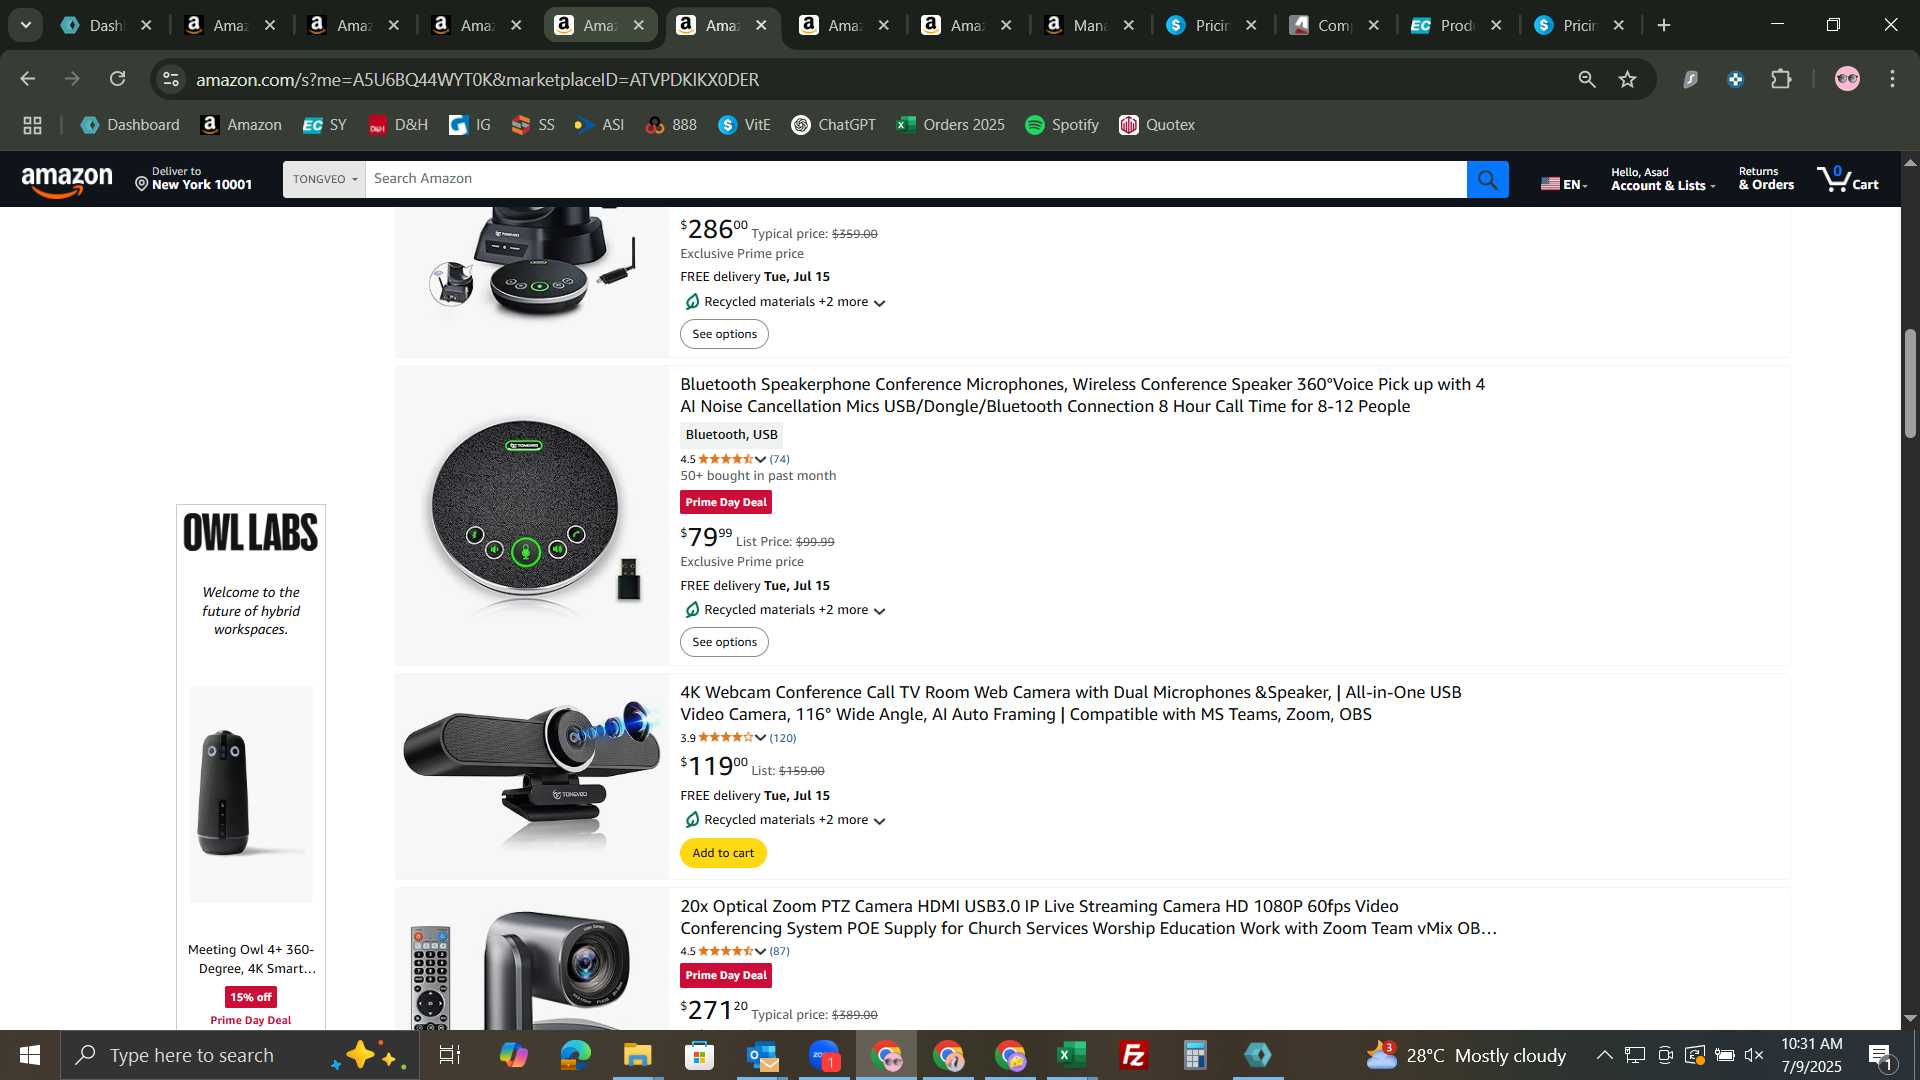This screenshot has height=1080, width=1920.
Task: Change Deliver to New York 10001 location
Action: point(194,179)
